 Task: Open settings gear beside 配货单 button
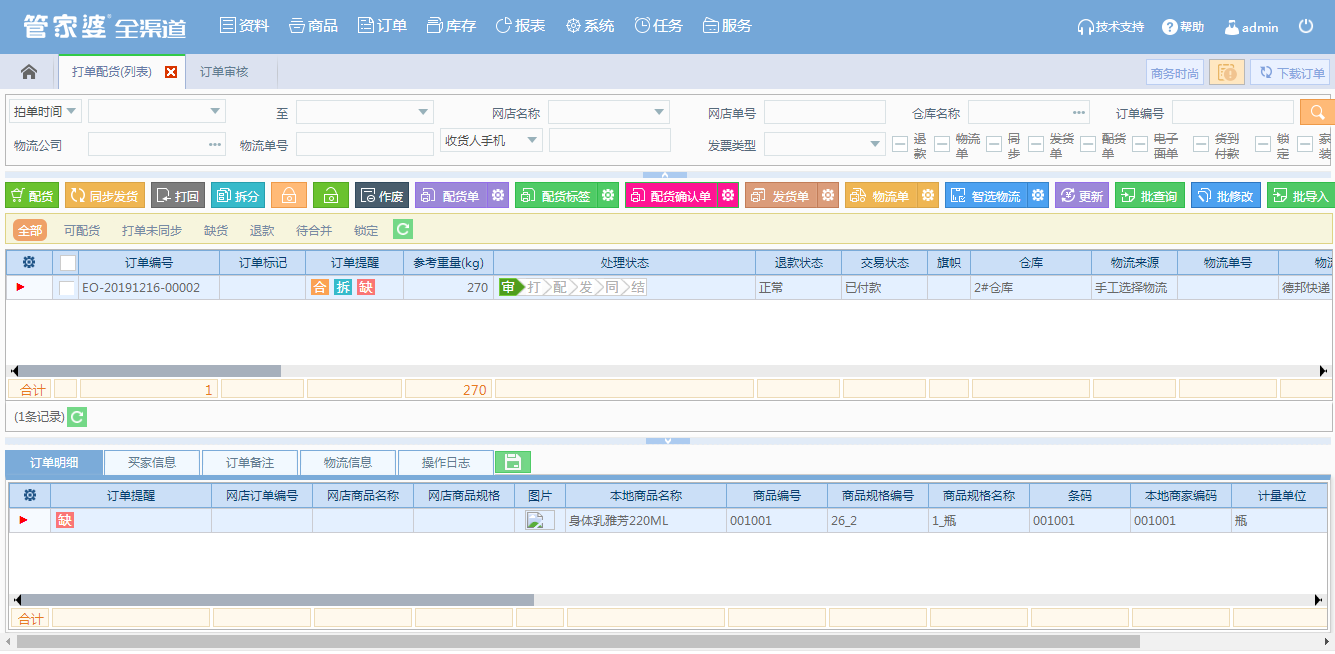[497, 196]
